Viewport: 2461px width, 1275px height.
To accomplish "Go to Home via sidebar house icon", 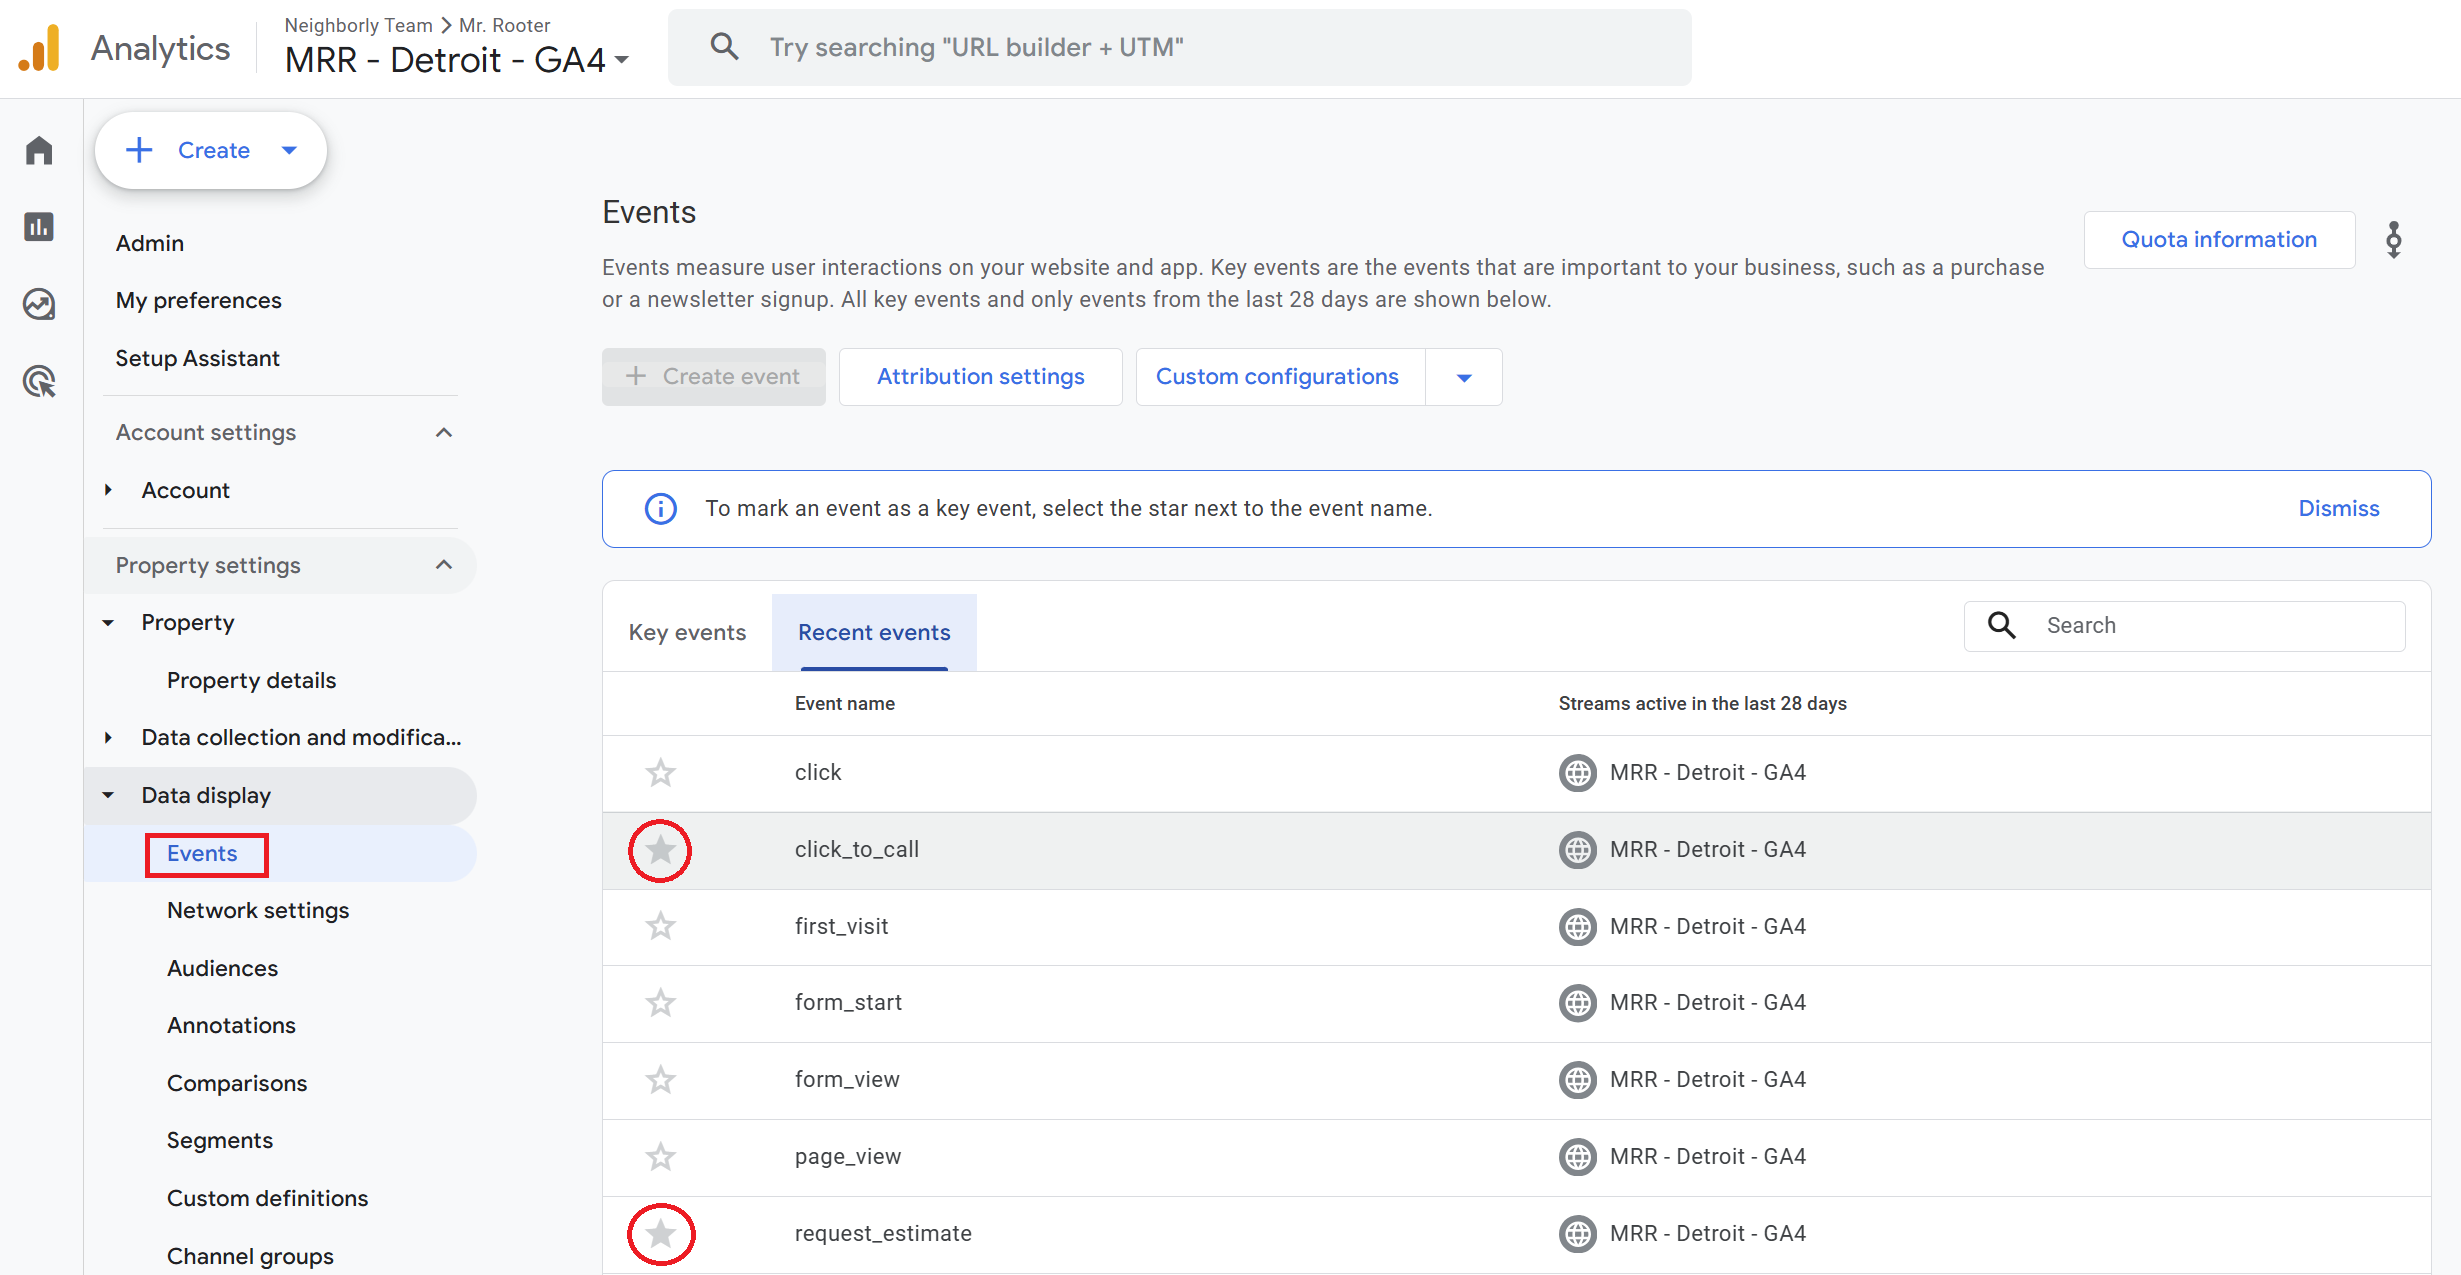I will click(39, 150).
